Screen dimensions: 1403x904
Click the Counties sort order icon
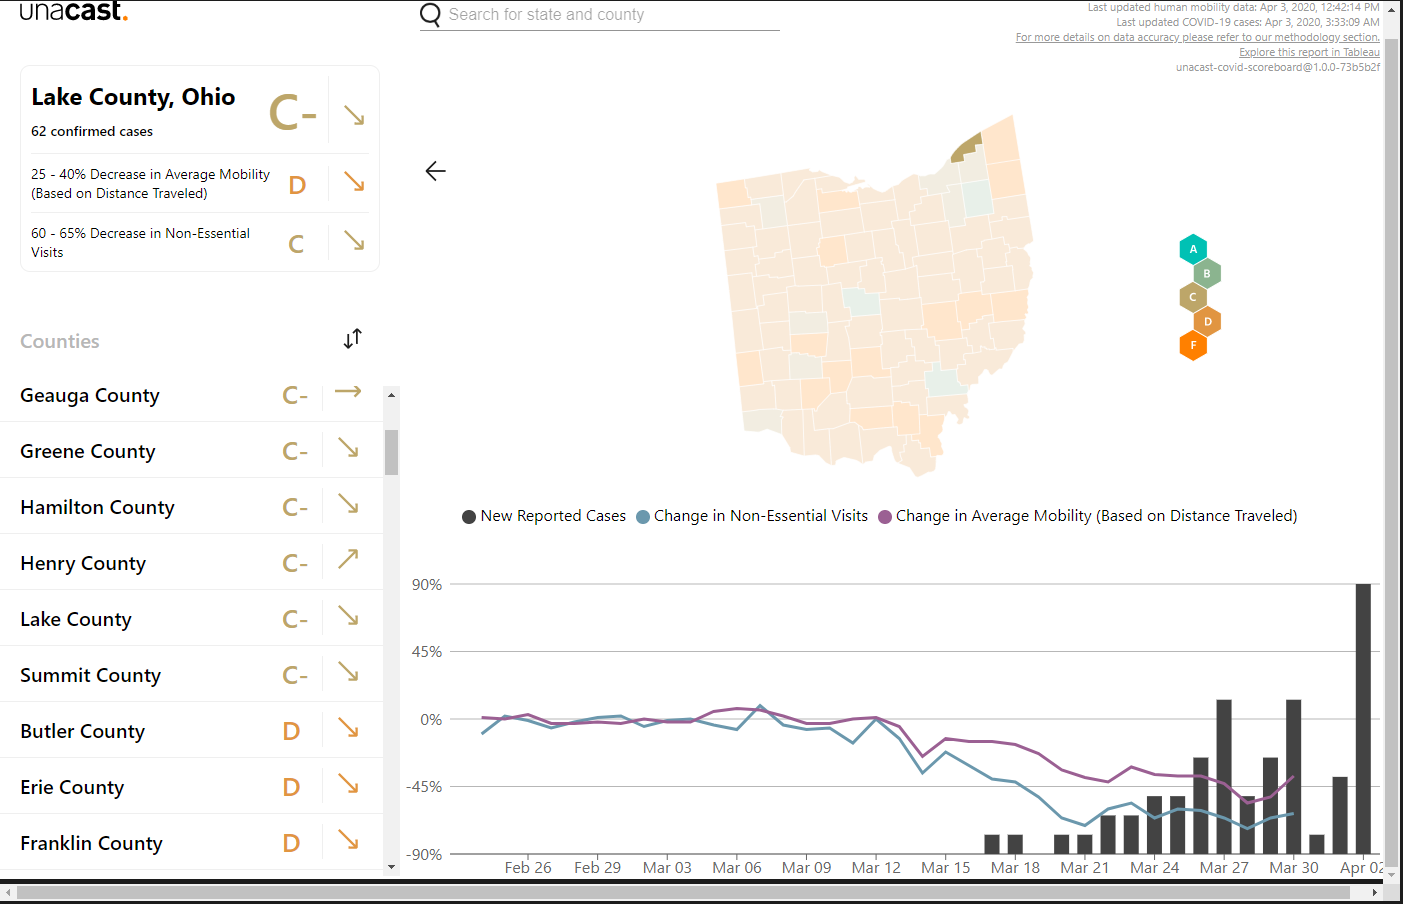pyautogui.click(x=352, y=339)
